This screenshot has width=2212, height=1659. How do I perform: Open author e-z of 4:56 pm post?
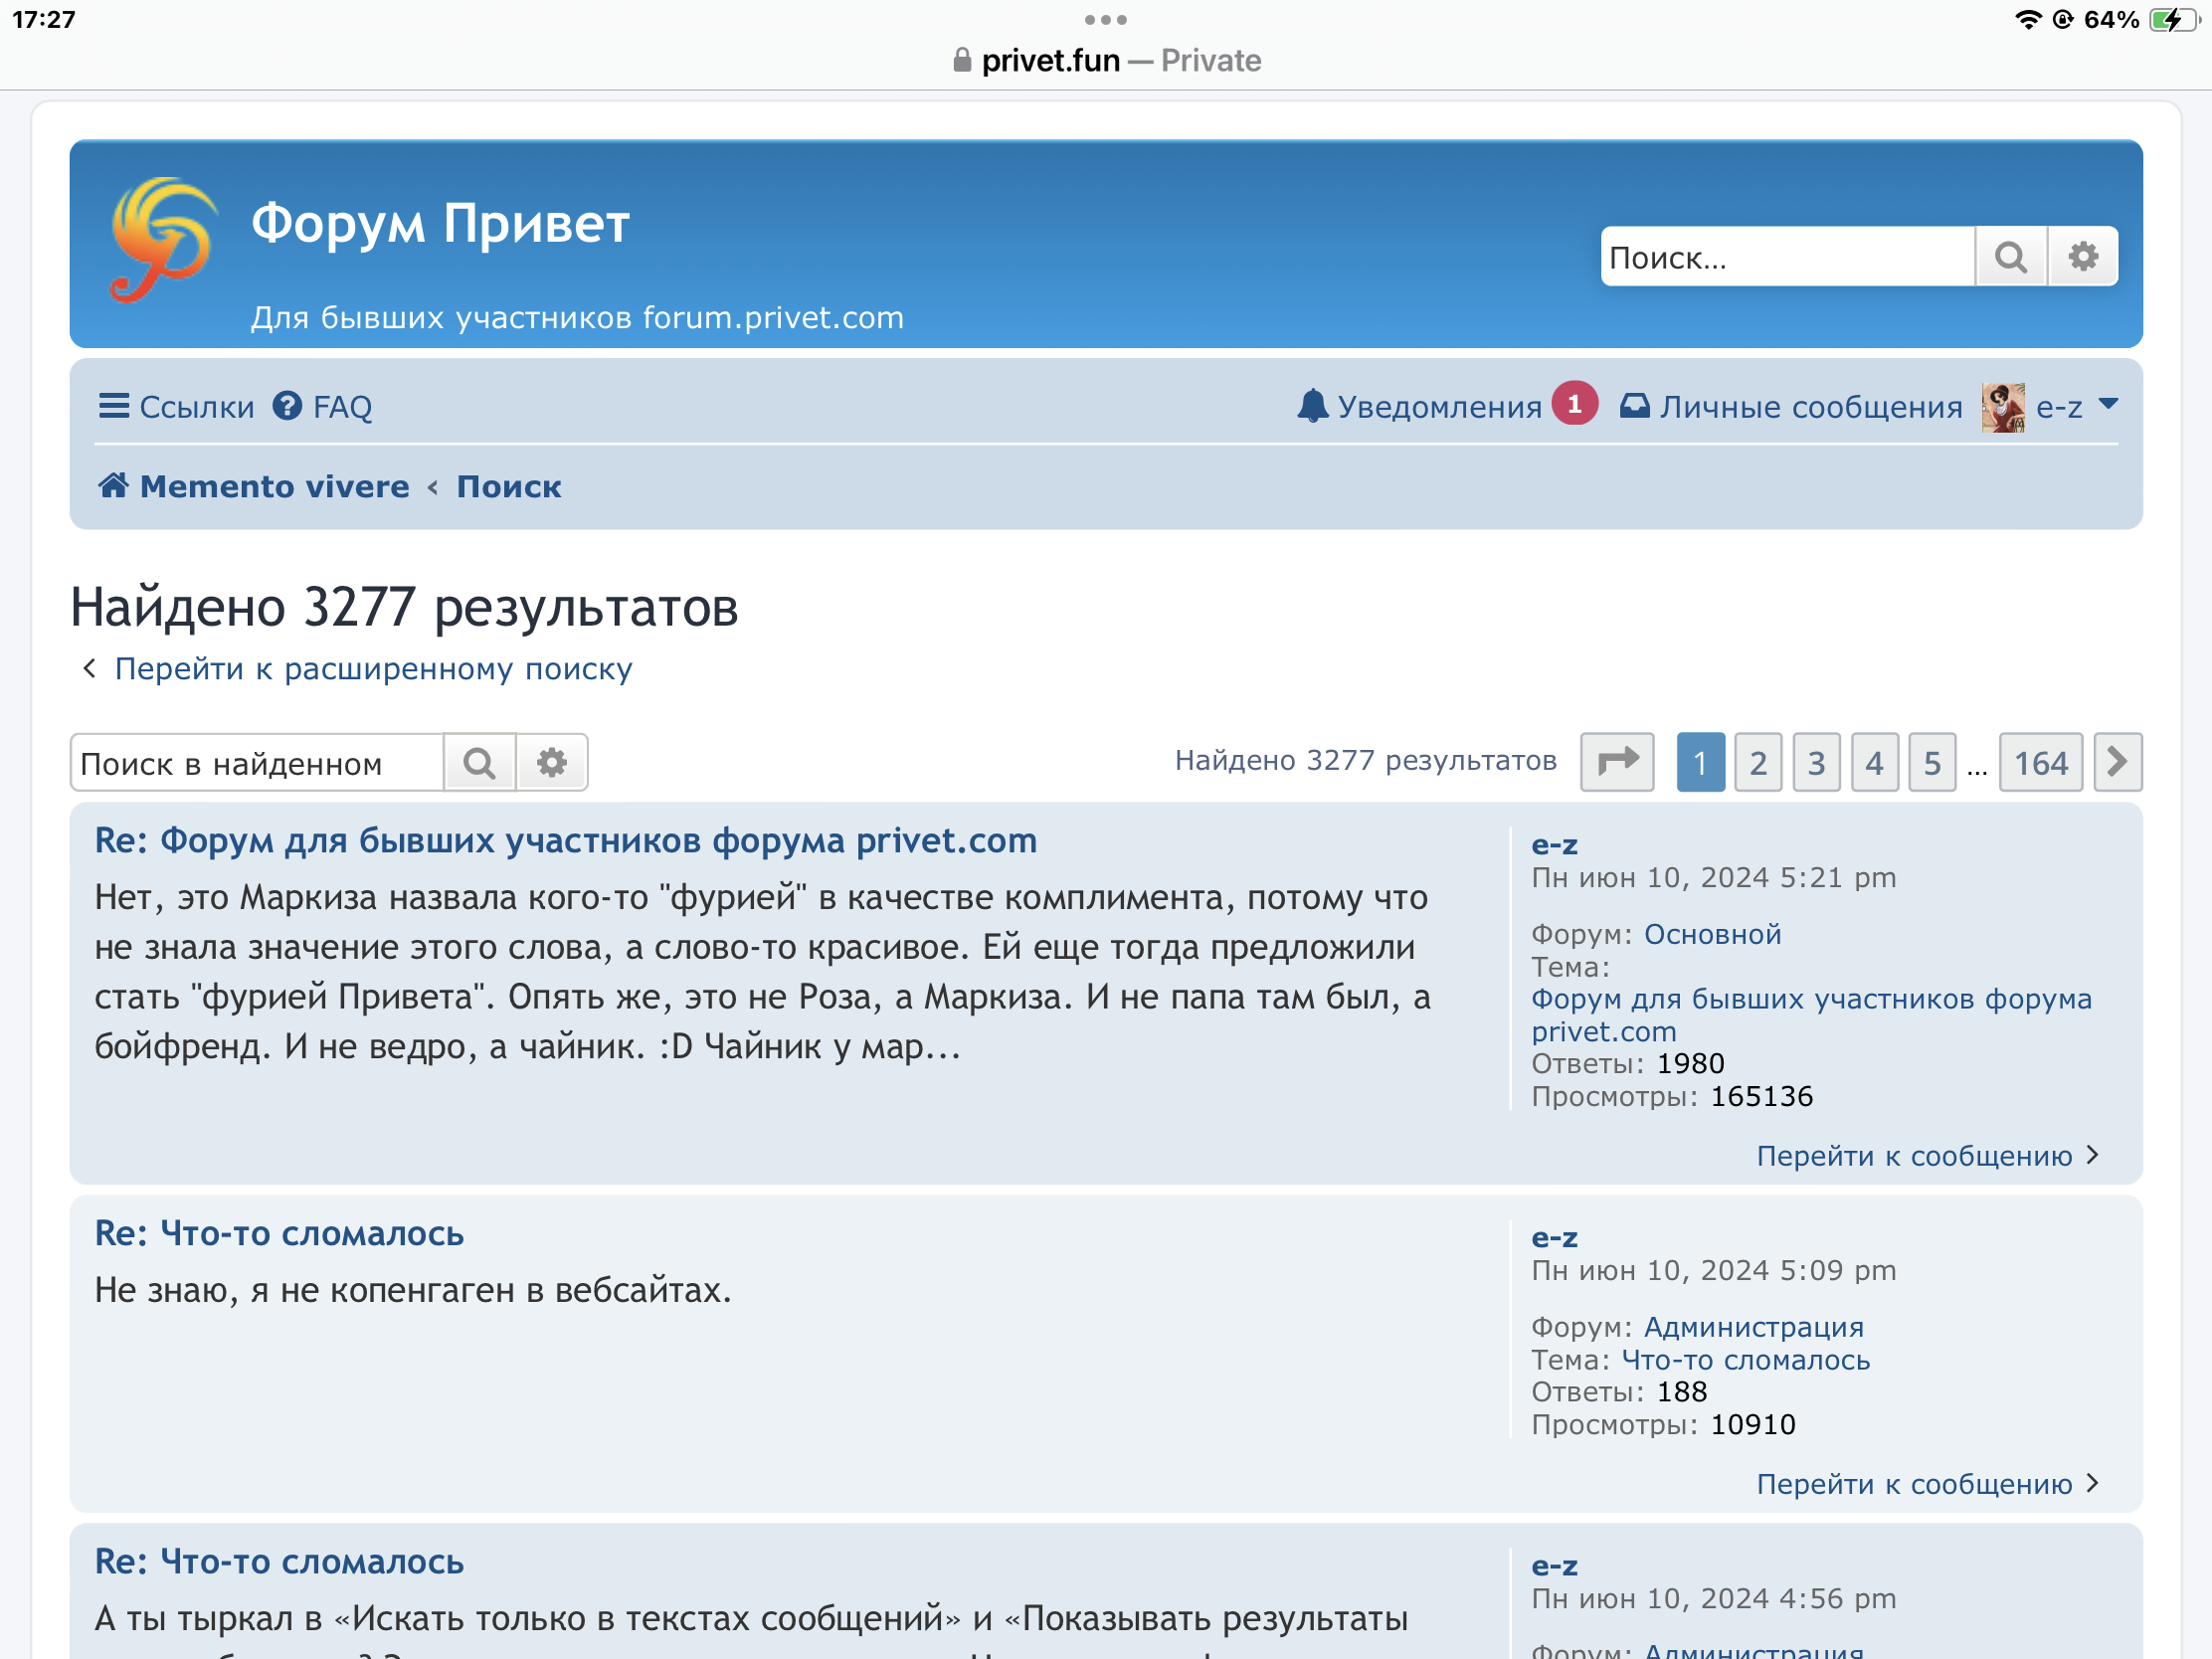pyautogui.click(x=1554, y=1566)
